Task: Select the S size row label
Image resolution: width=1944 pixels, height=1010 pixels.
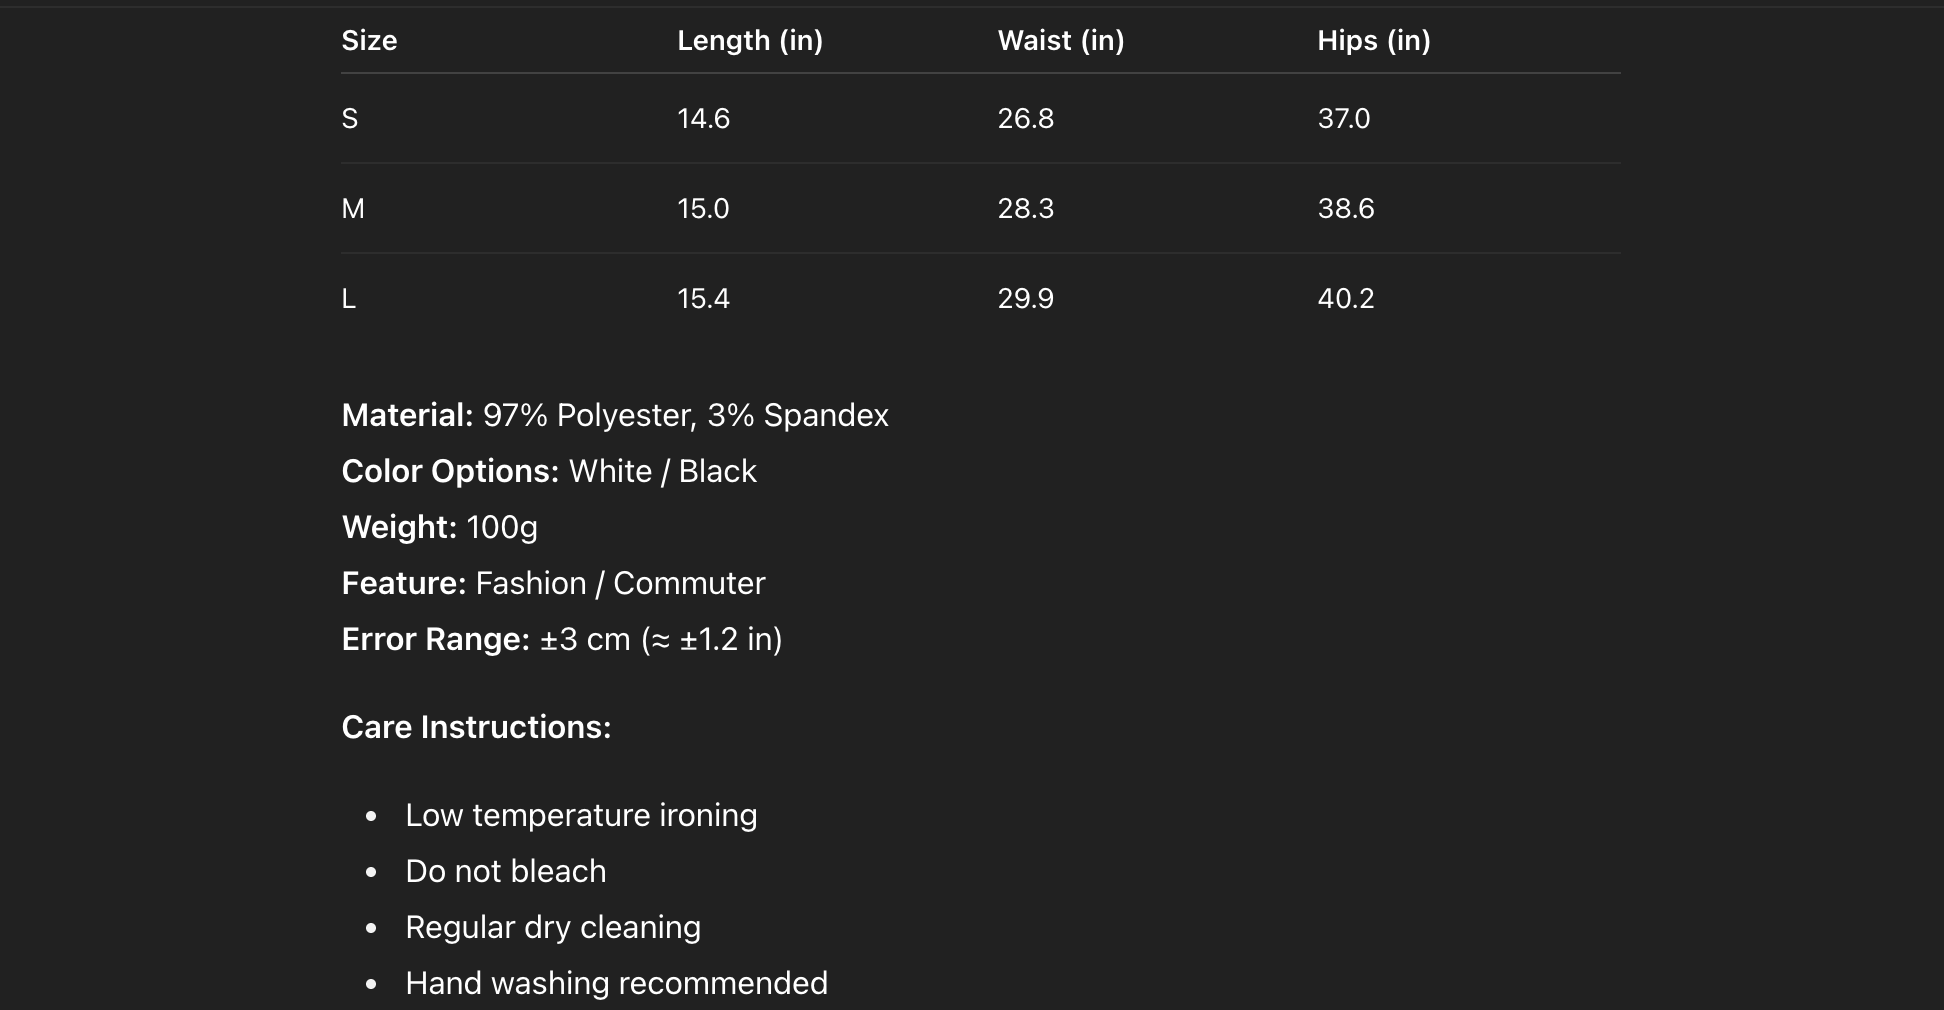Action: (x=349, y=119)
